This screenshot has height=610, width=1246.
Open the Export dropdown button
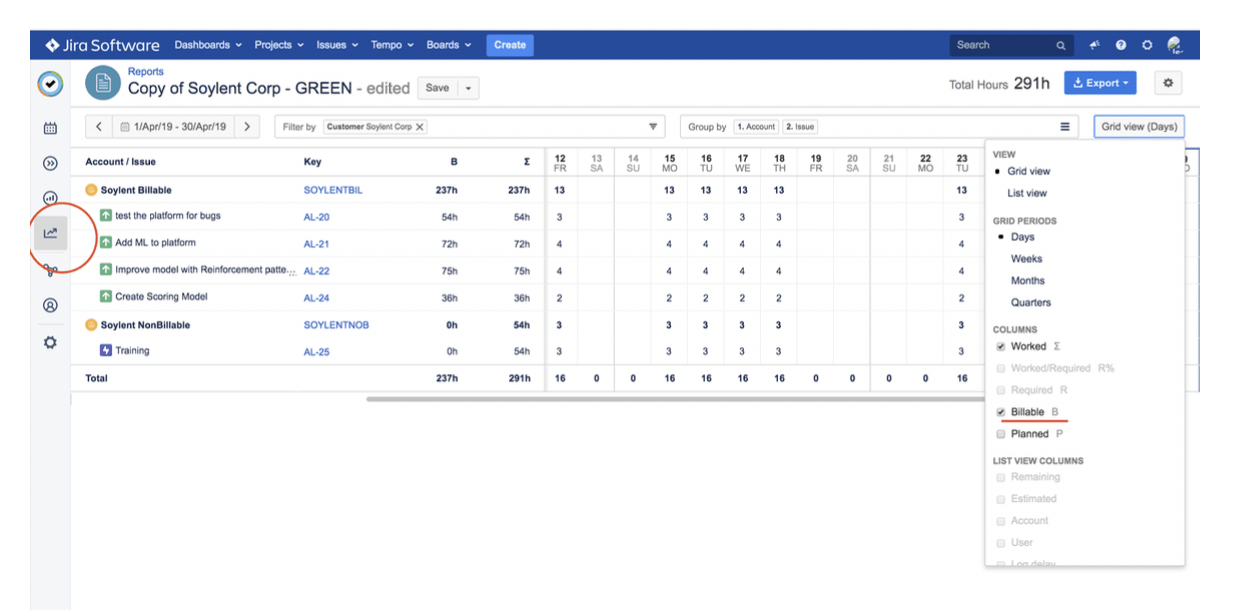coord(1100,83)
